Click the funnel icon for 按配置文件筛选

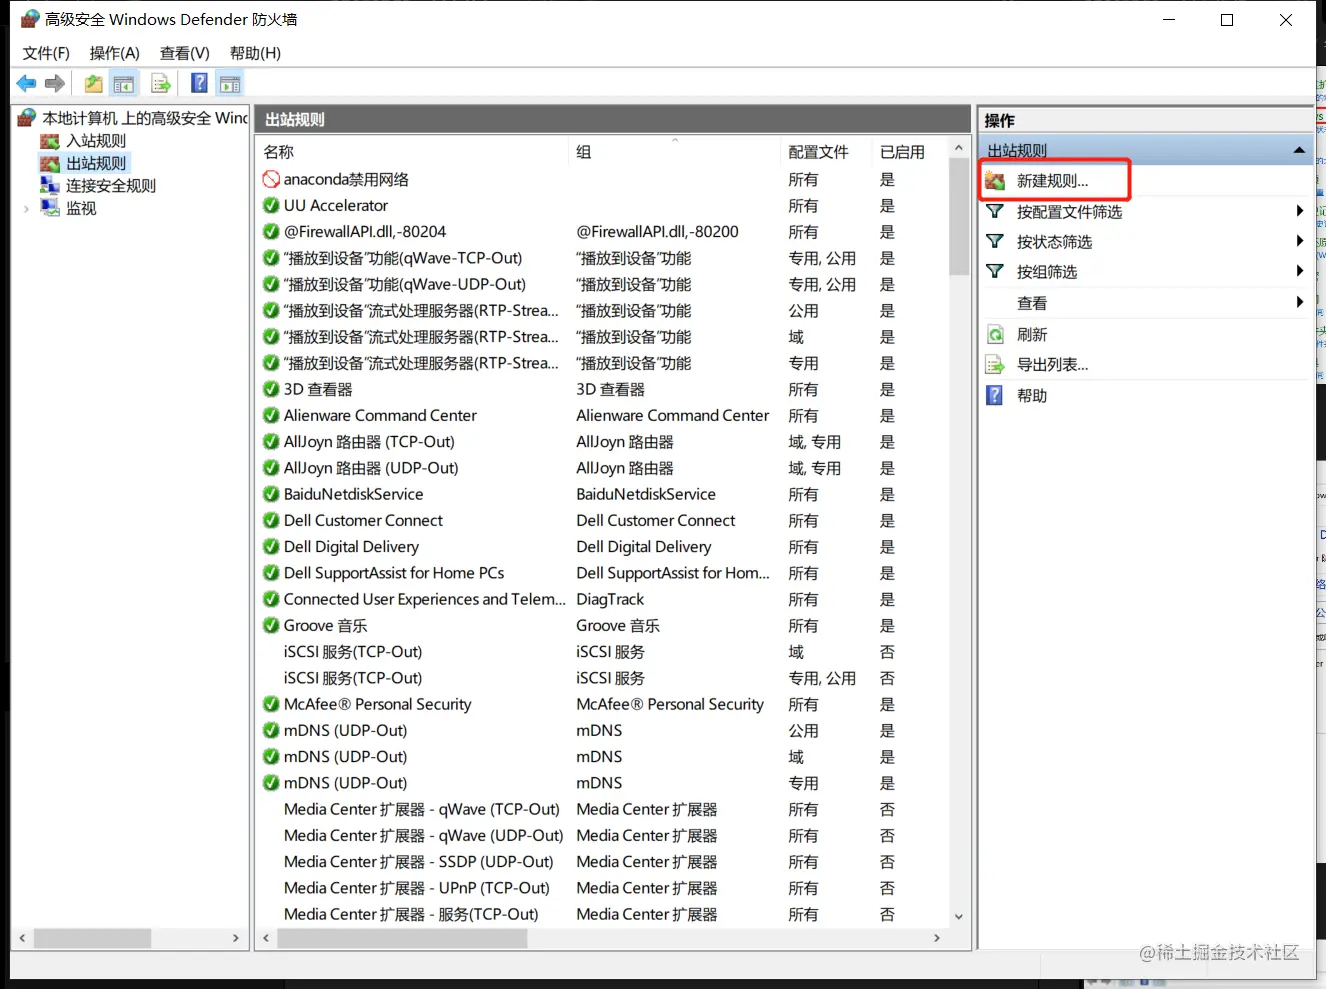tap(995, 212)
